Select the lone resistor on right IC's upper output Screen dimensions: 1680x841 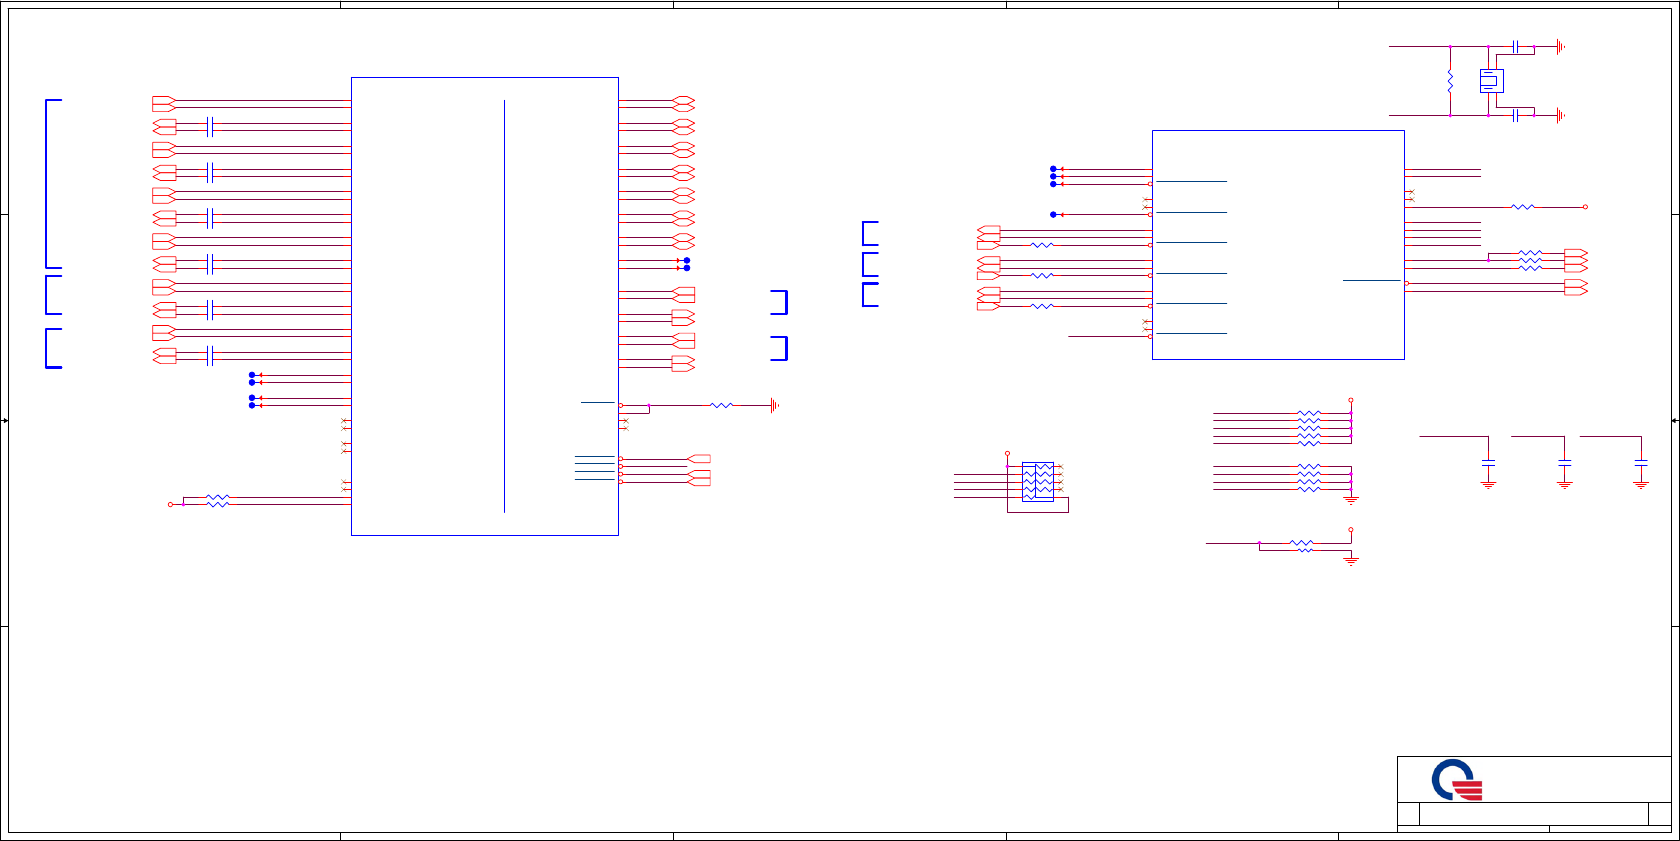(1522, 207)
